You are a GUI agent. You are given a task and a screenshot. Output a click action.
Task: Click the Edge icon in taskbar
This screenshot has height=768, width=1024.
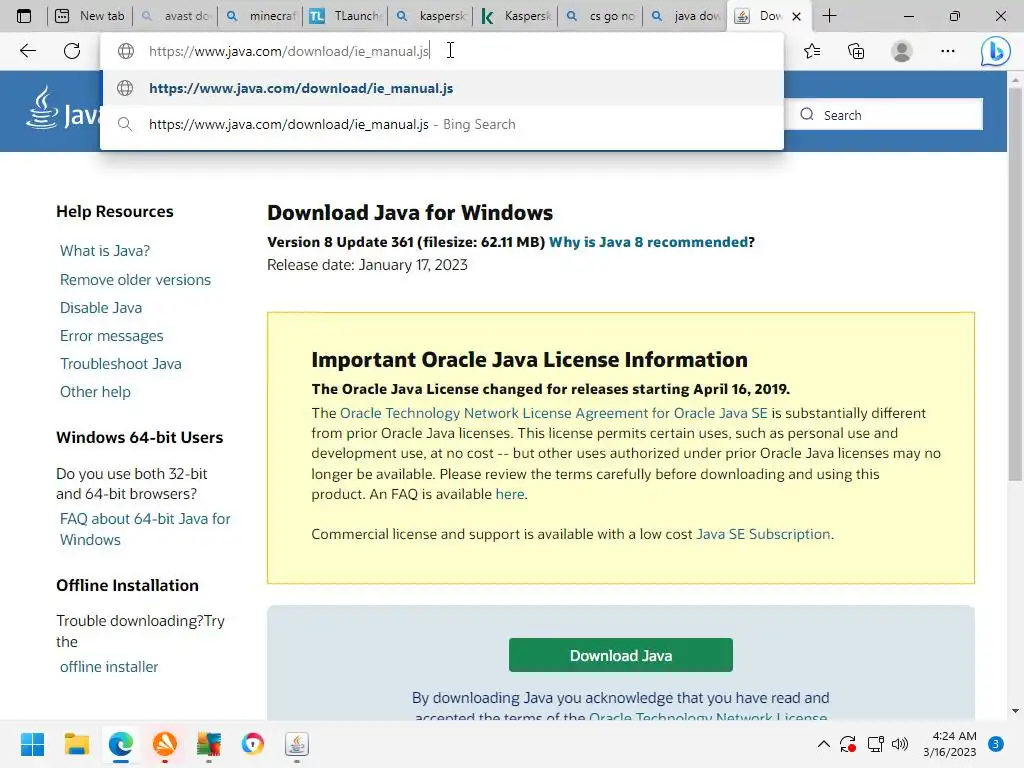click(121, 744)
